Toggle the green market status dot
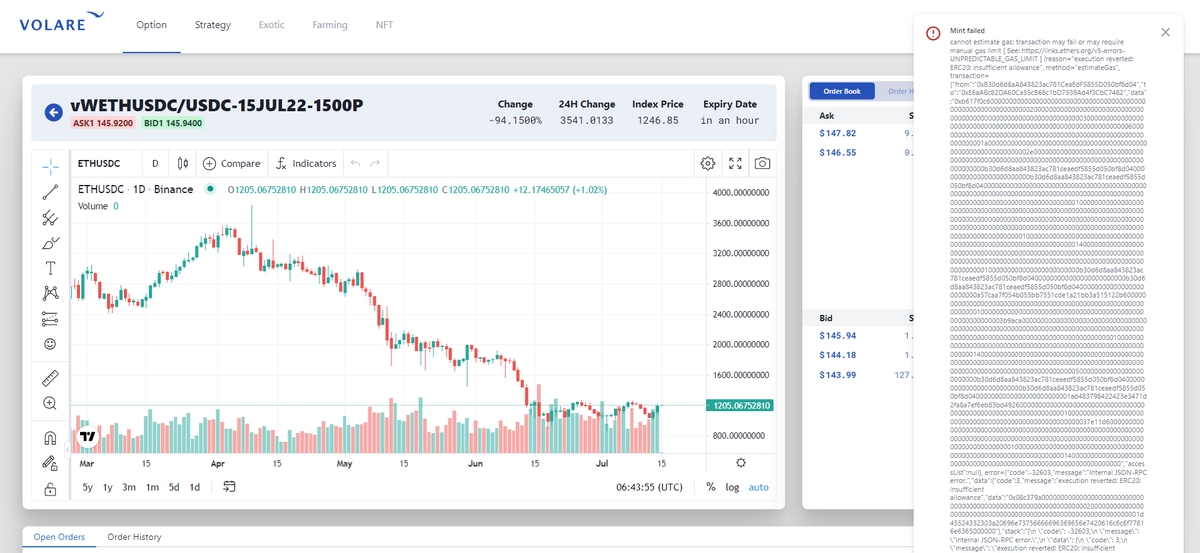Viewport: 1200px width, 553px height. point(210,189)
